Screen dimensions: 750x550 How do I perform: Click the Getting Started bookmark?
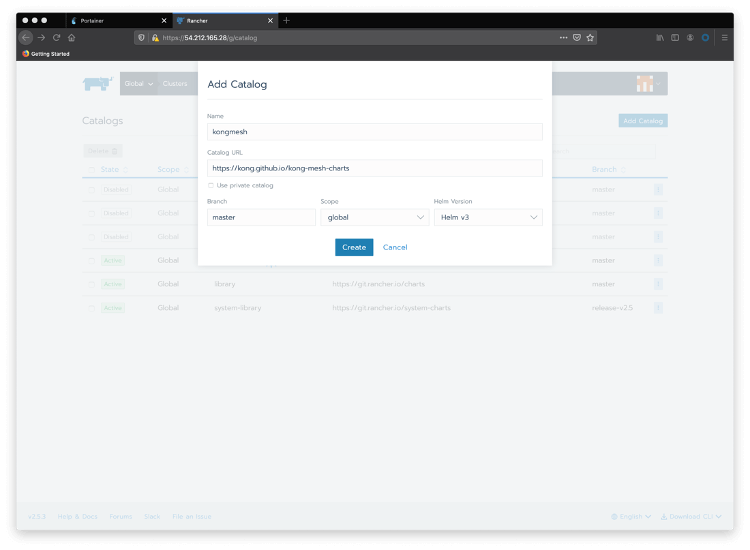click(46, 54)
